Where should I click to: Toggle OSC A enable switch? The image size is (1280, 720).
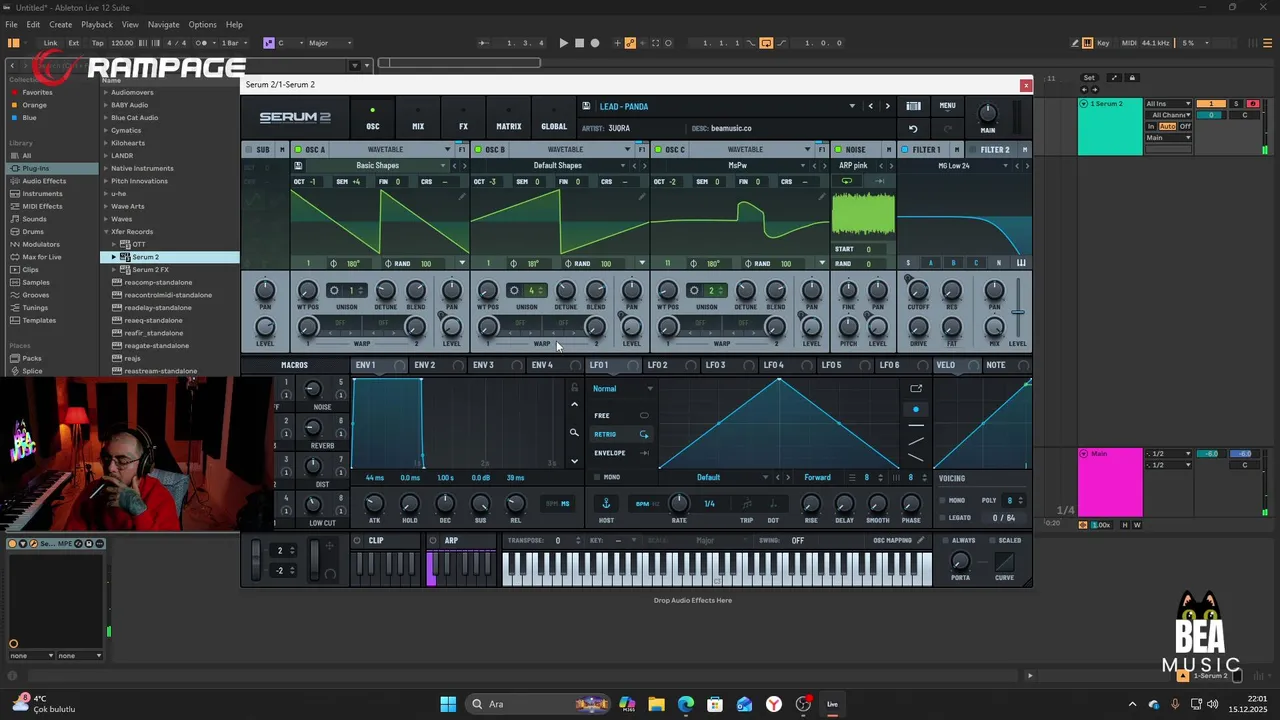point(298,150)
